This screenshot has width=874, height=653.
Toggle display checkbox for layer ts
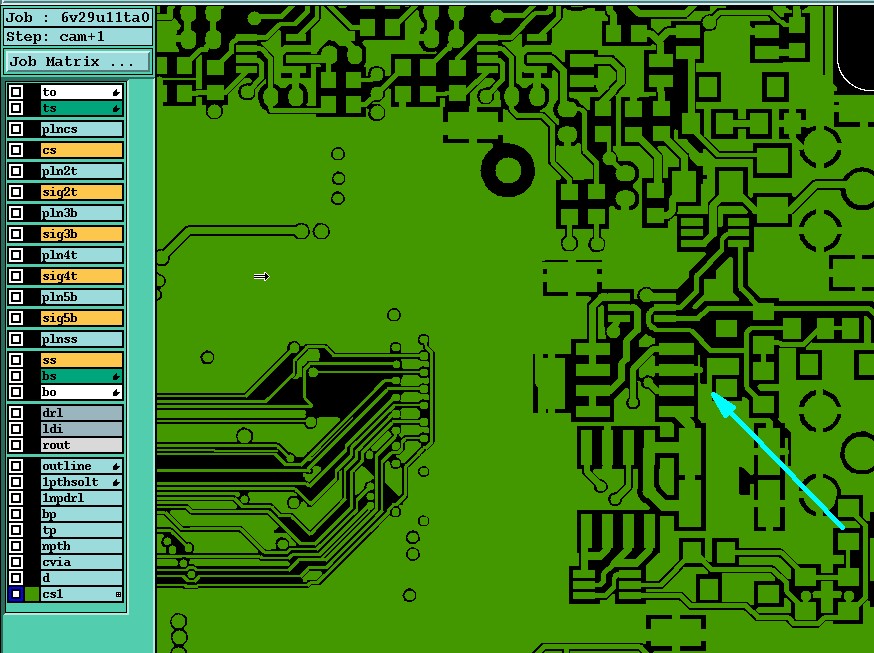tap(16, 108)
